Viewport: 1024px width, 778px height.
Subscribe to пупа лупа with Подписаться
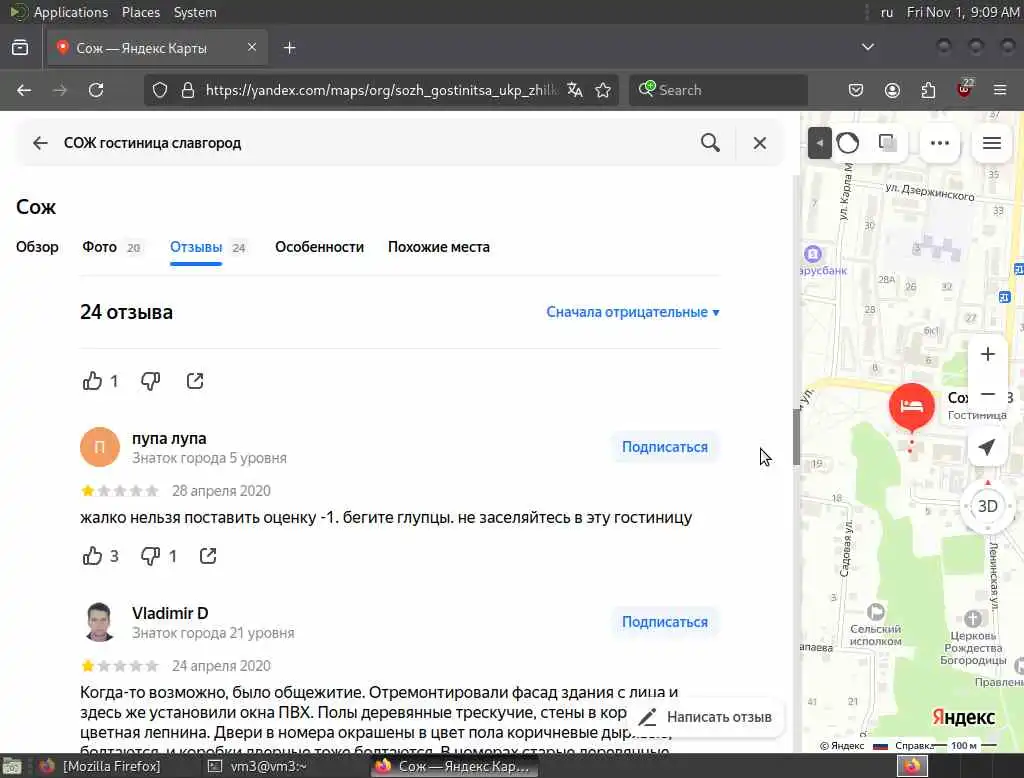(x=665, y=447)
